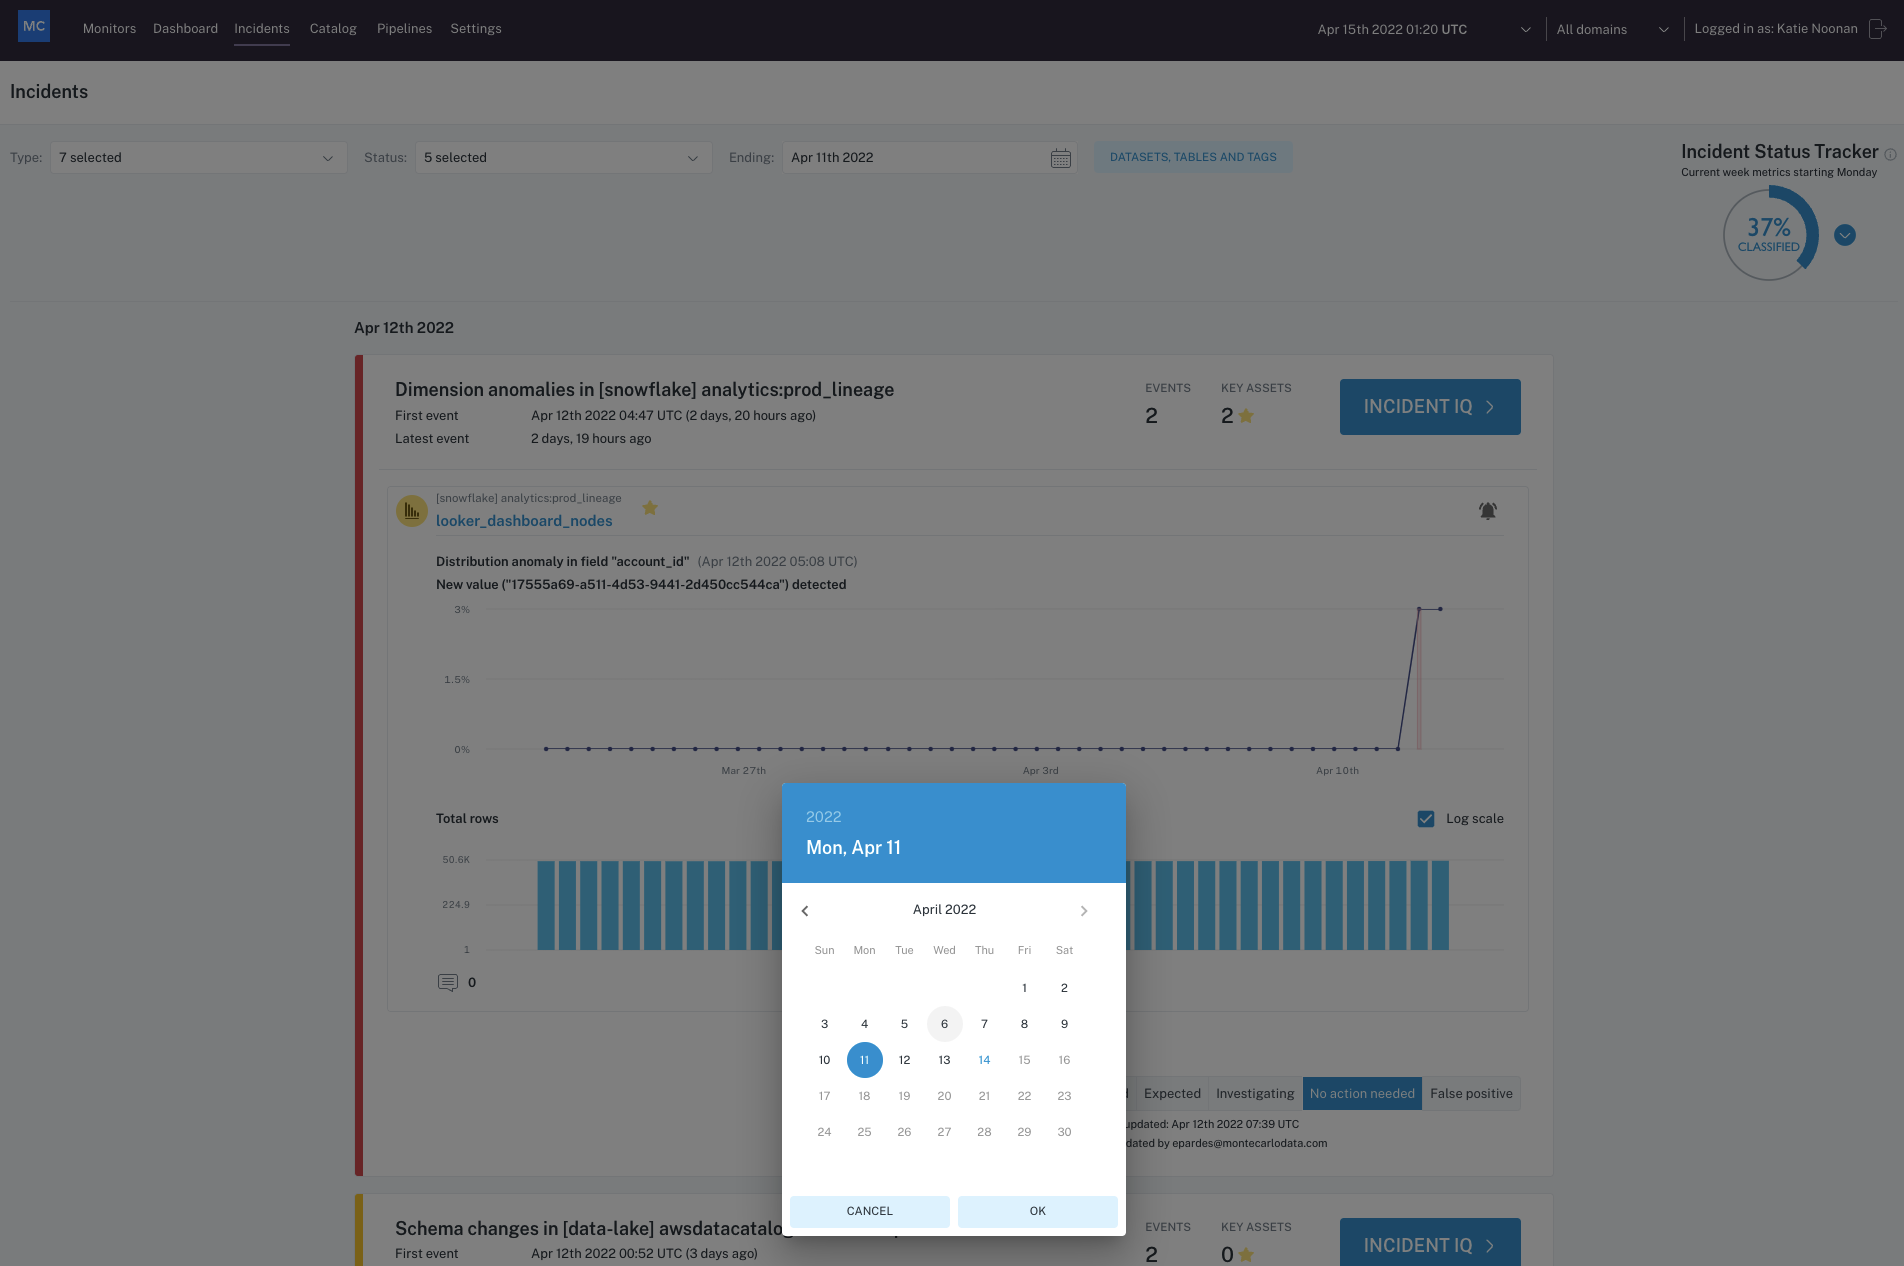Expand the Incident Status Tracker chevron
This screenshot has width=1904, height=1266.
(x=1845, y=235)
